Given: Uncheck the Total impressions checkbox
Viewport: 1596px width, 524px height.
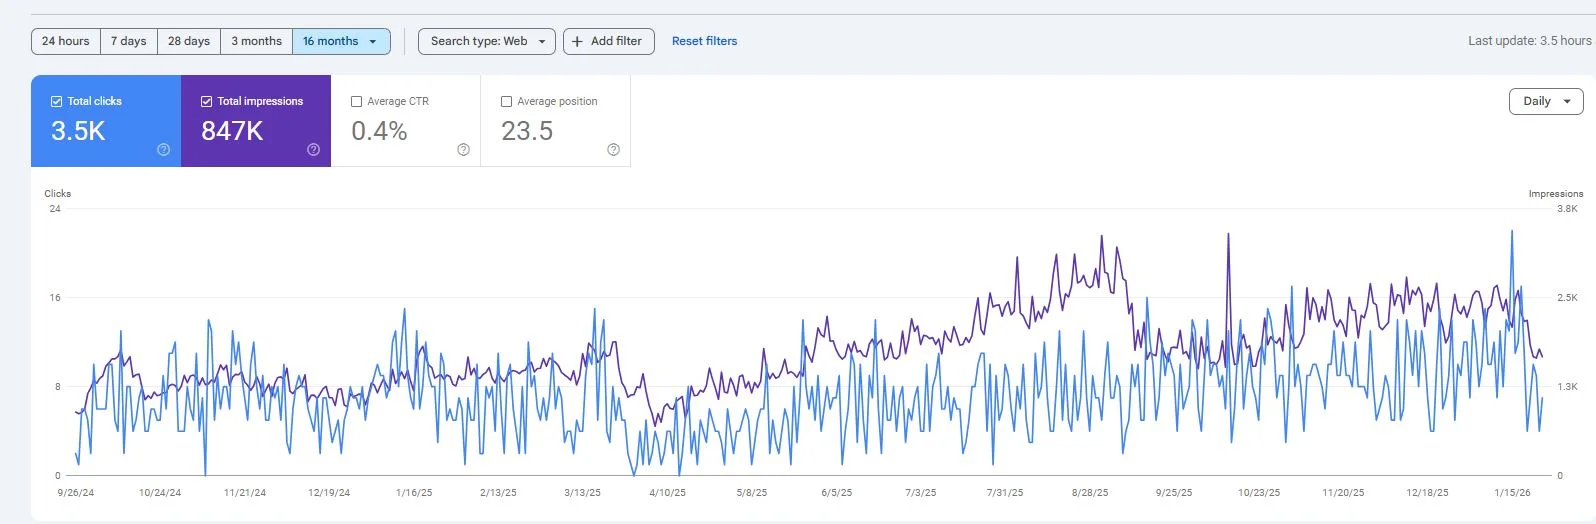Looking at the screenshot, I should point(207,101).
